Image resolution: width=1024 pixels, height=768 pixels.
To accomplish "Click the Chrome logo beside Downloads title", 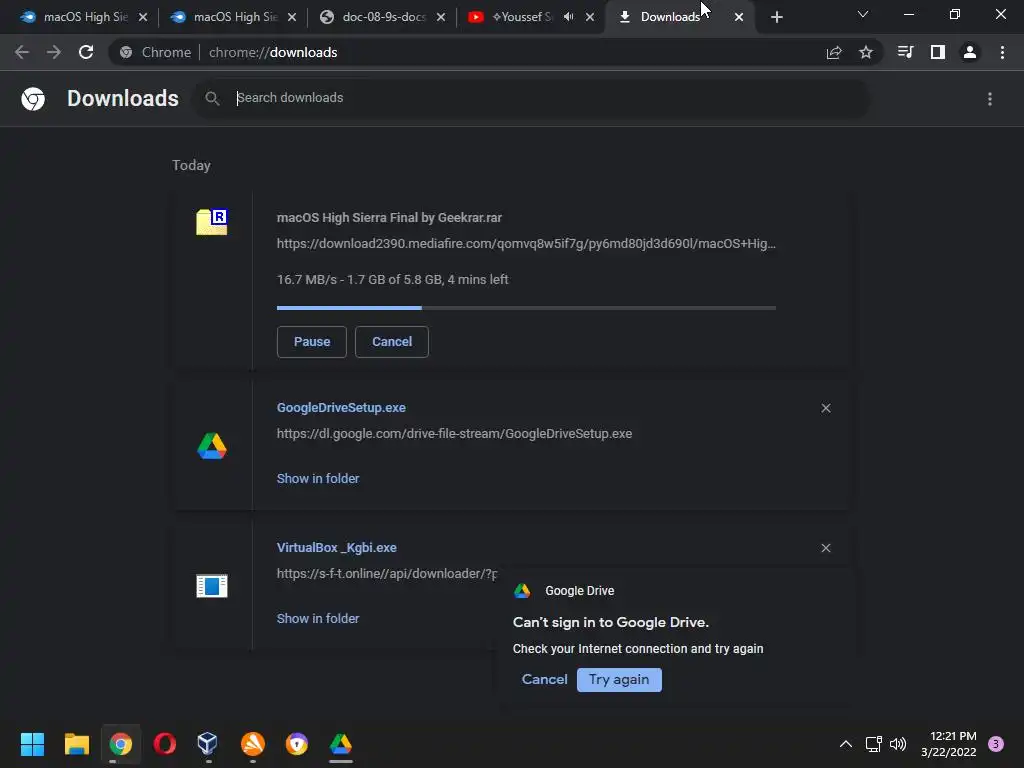I will tap(33, 99).
